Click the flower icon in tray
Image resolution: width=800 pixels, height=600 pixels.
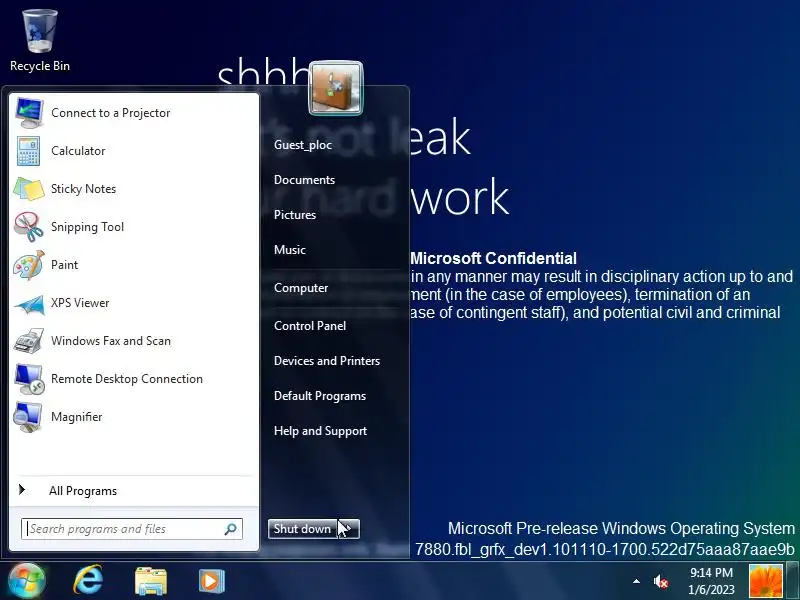(765, 581)
